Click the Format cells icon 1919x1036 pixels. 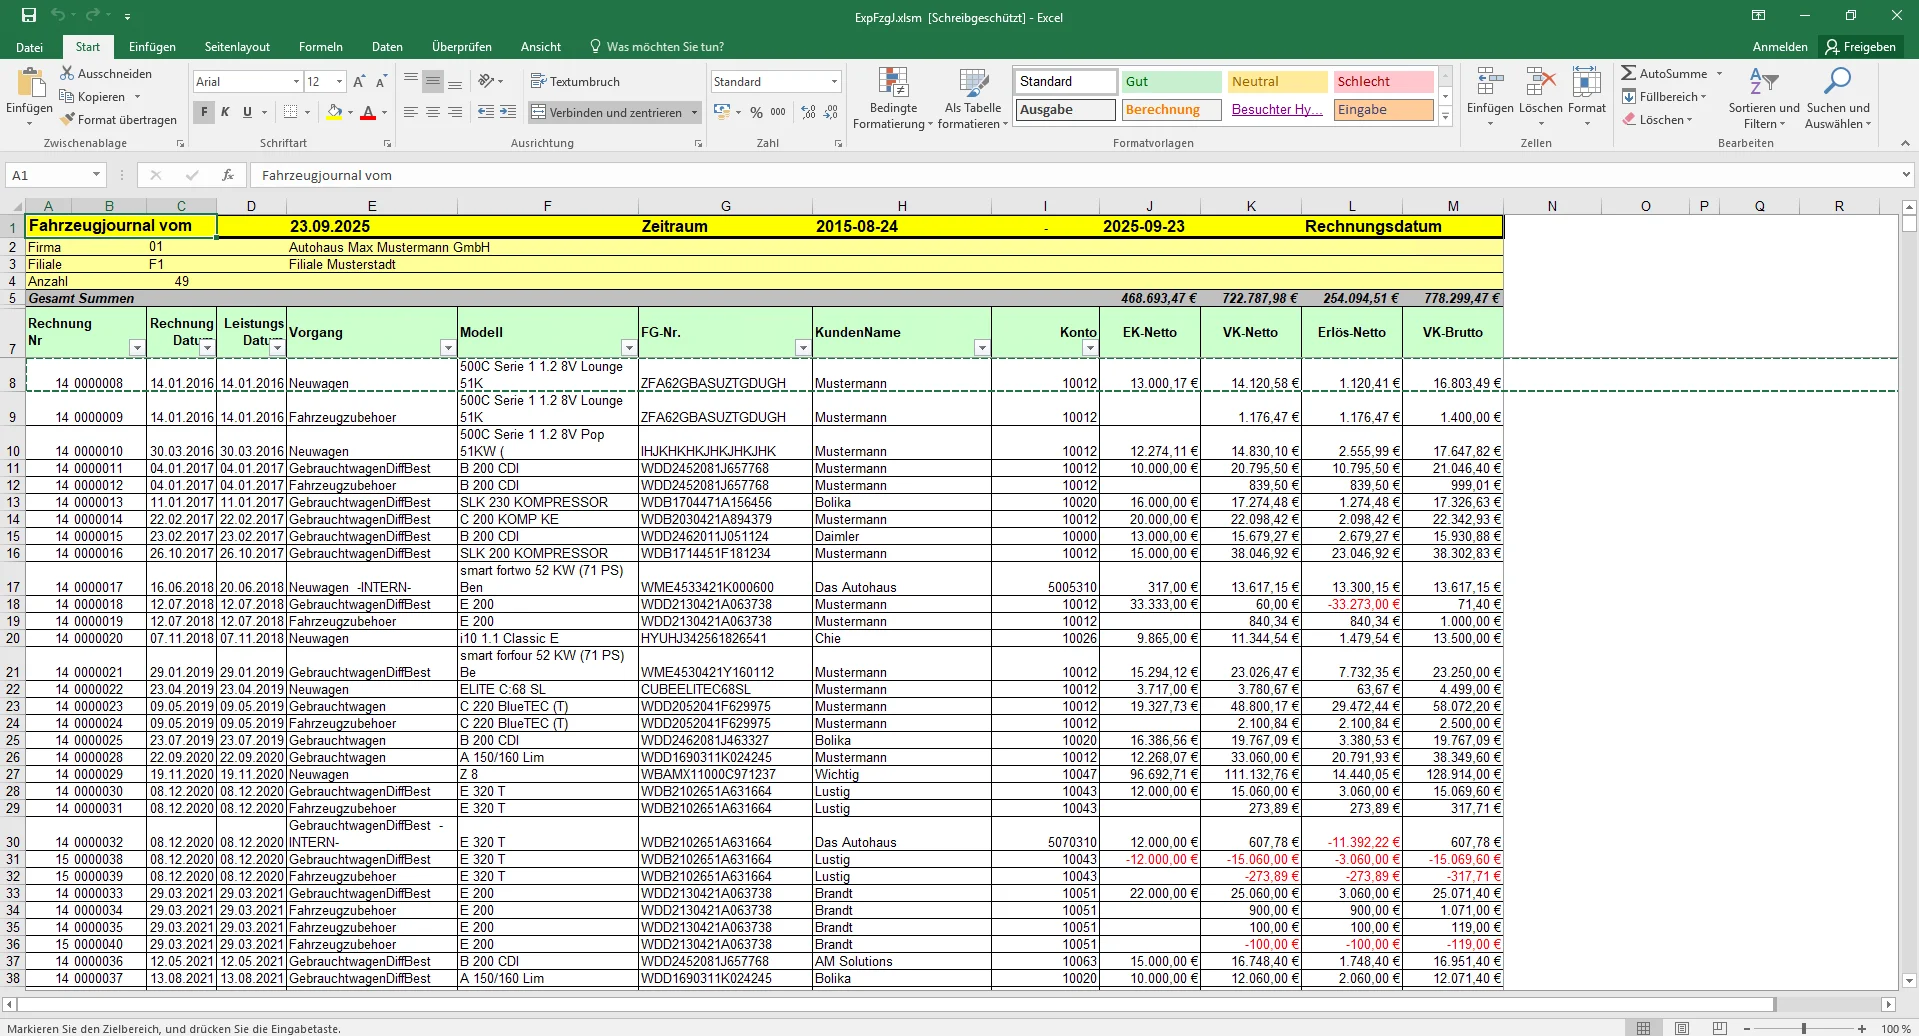coord(1586,82)
